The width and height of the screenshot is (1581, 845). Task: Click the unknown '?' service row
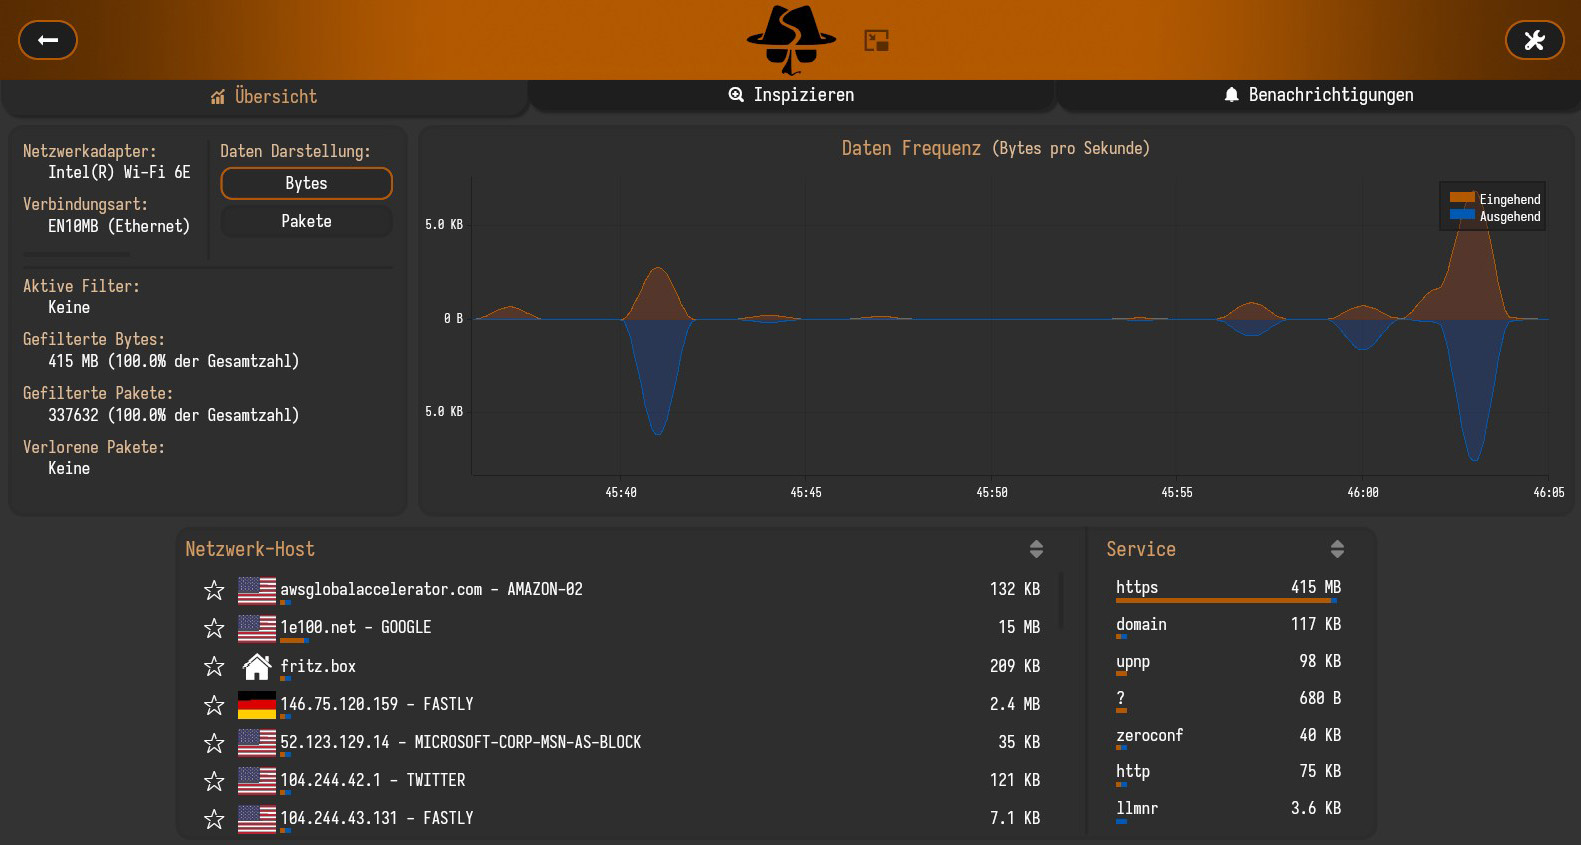tap(1228, 700)
